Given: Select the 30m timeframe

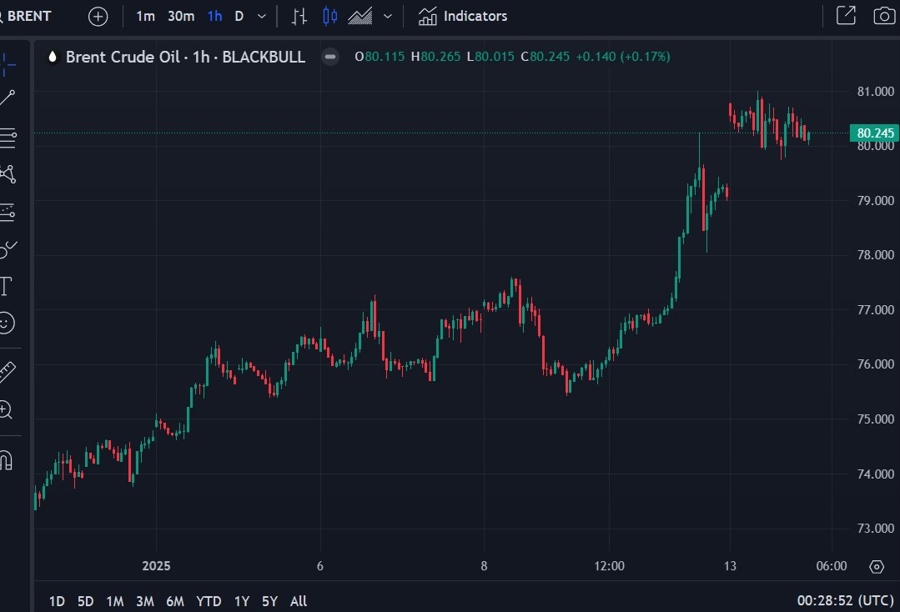Looking at the screenshot, I should pos(181,16).
